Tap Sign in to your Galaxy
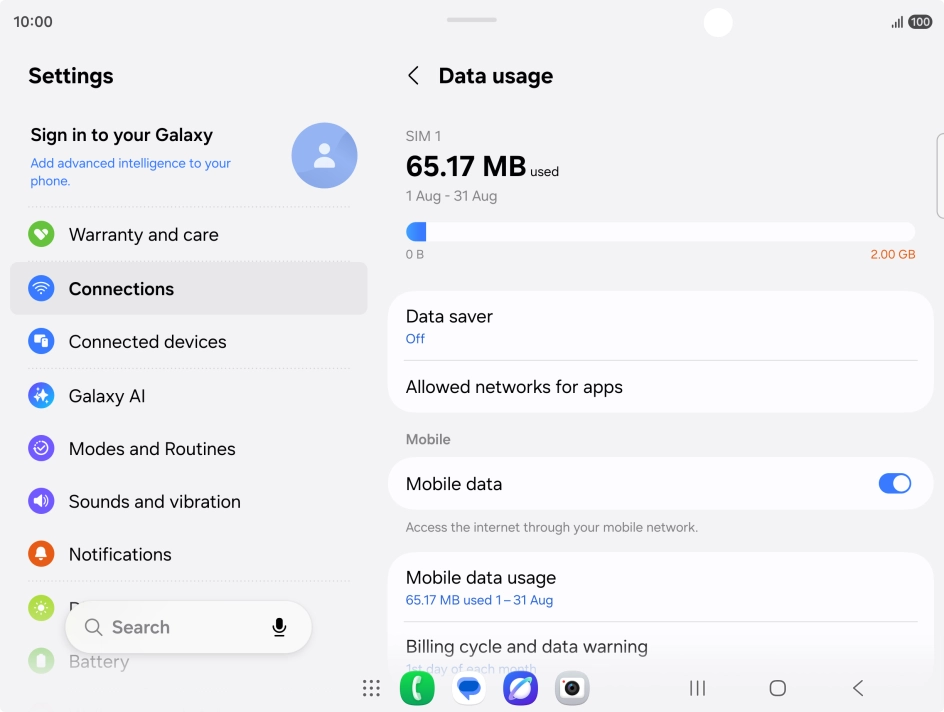944x712 pixels. 122,135
